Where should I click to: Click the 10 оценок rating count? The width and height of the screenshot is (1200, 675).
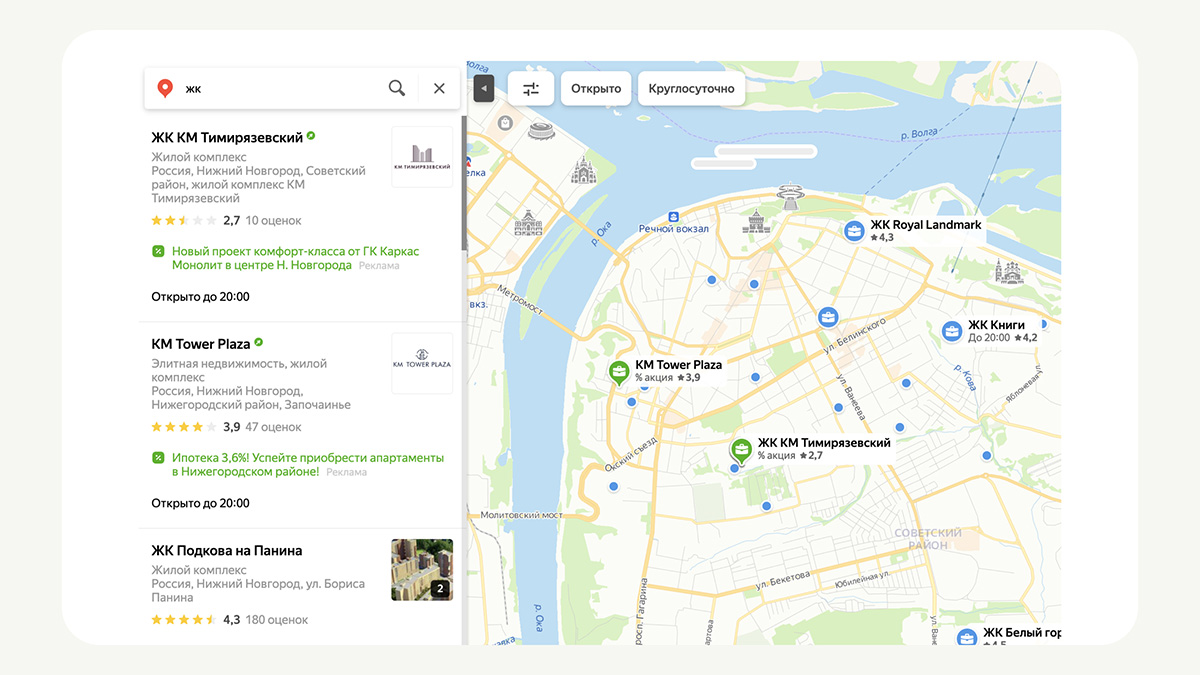pos(273,220)
